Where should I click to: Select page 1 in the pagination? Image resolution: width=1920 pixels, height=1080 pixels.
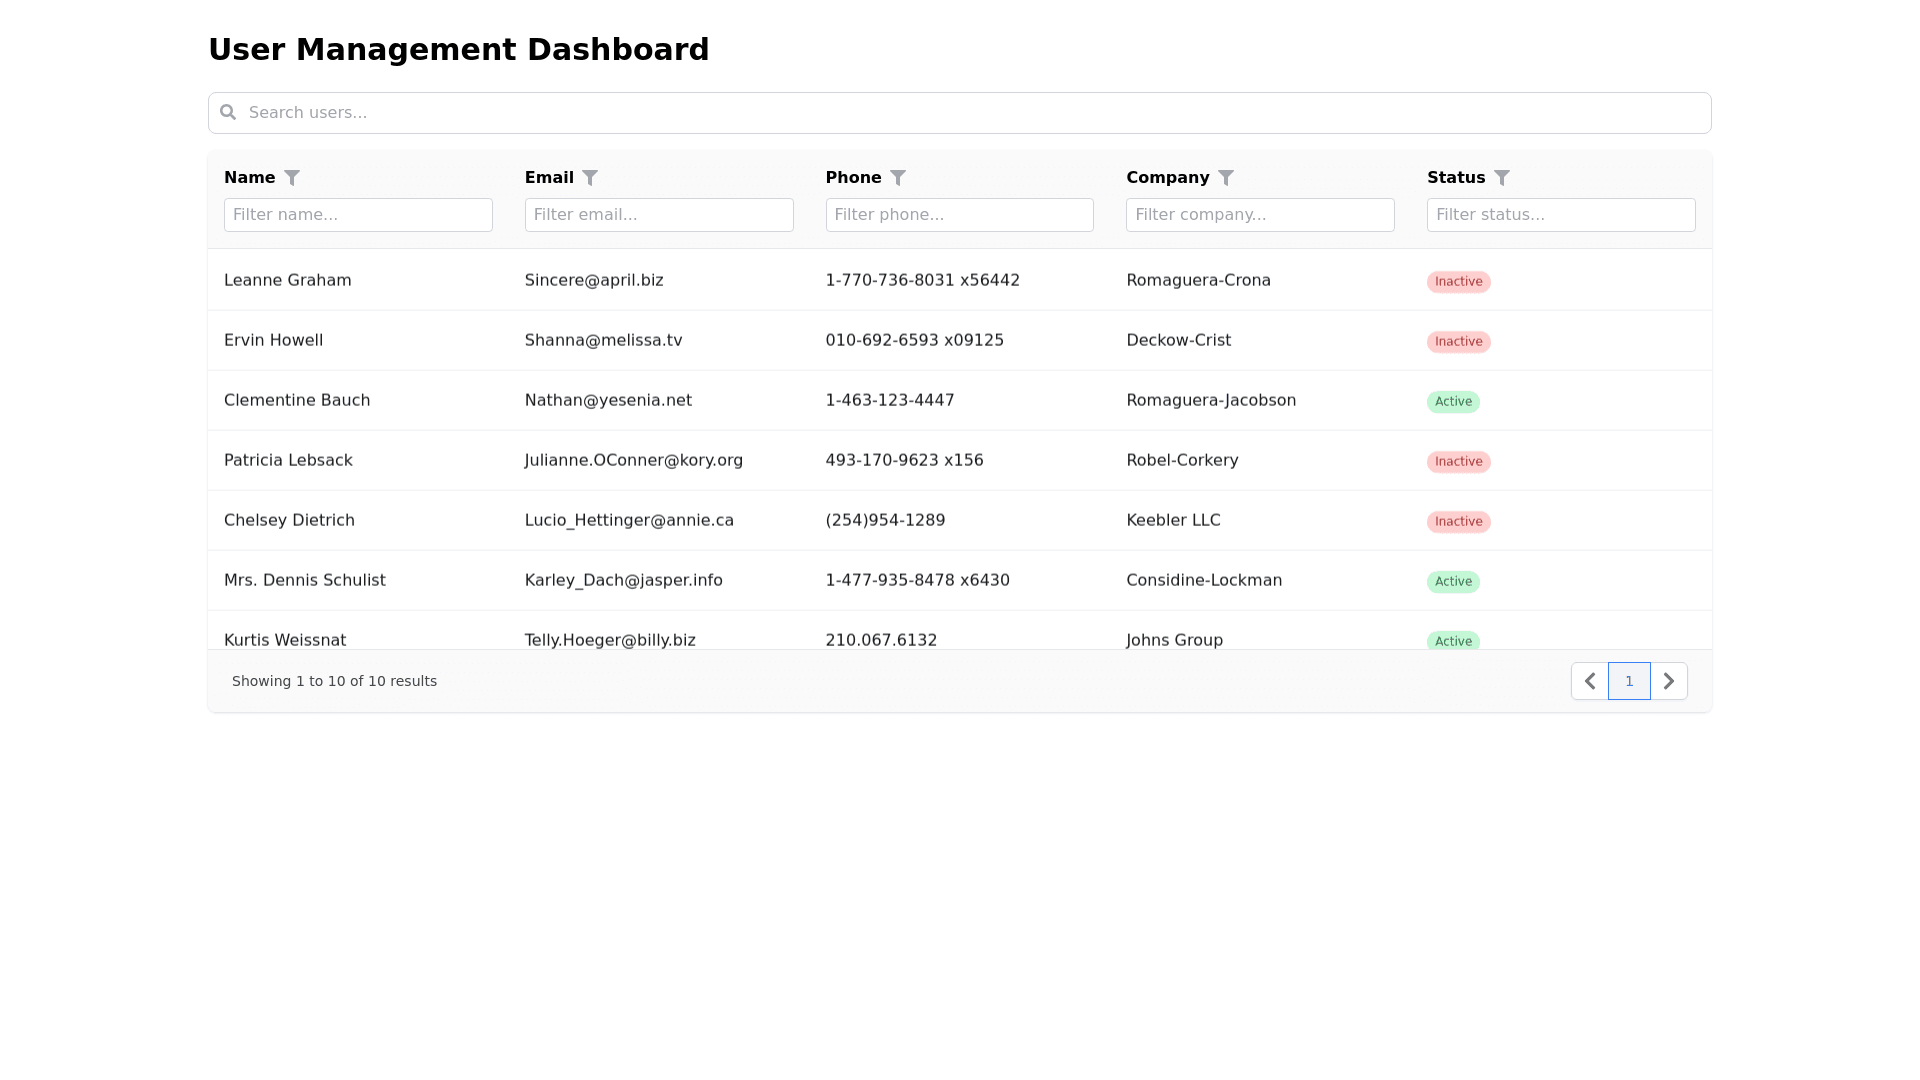(x=1629, y=681)
